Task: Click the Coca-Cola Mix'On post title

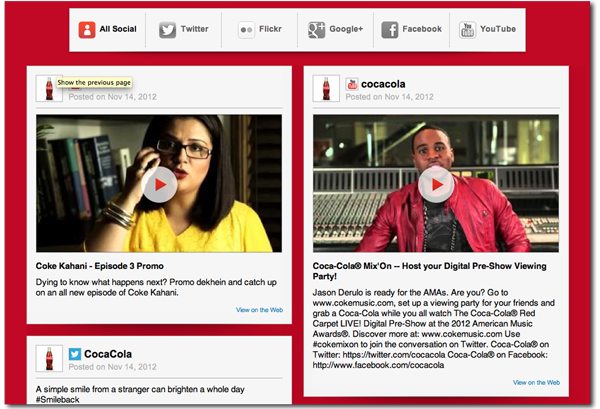Action: pos(429,271)
